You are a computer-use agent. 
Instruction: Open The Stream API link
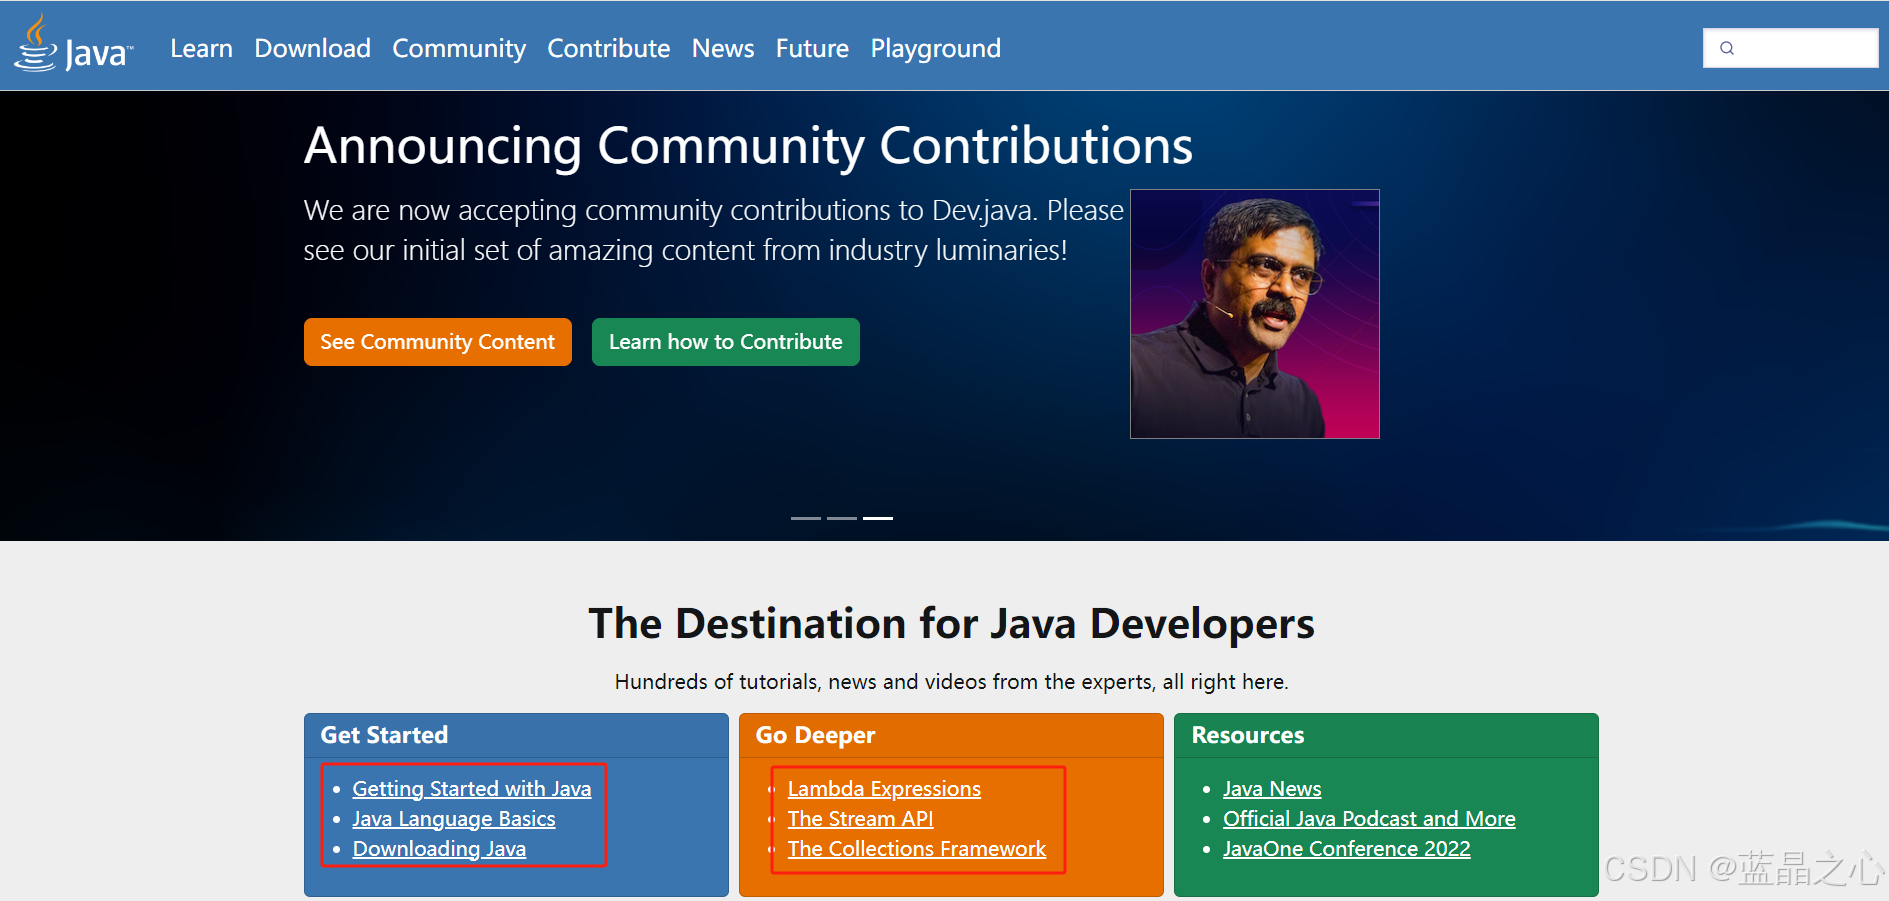click(x=860, y=819)
